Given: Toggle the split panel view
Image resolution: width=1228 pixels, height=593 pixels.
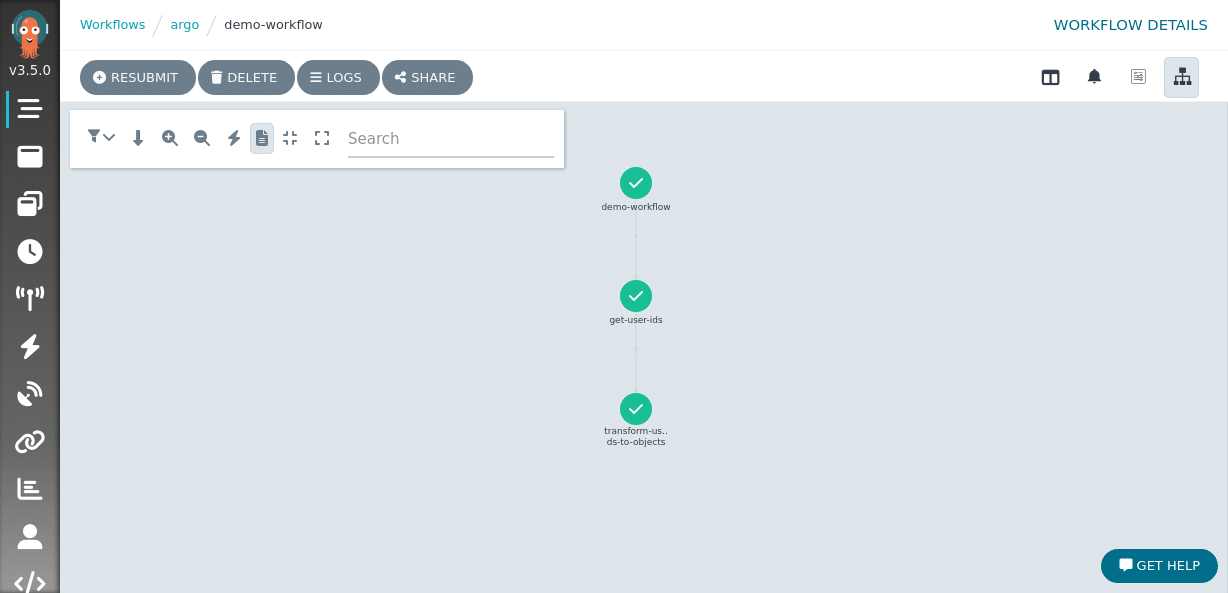Looking at the screenshot, I should pyautogui.click(x=1050, y=76).
